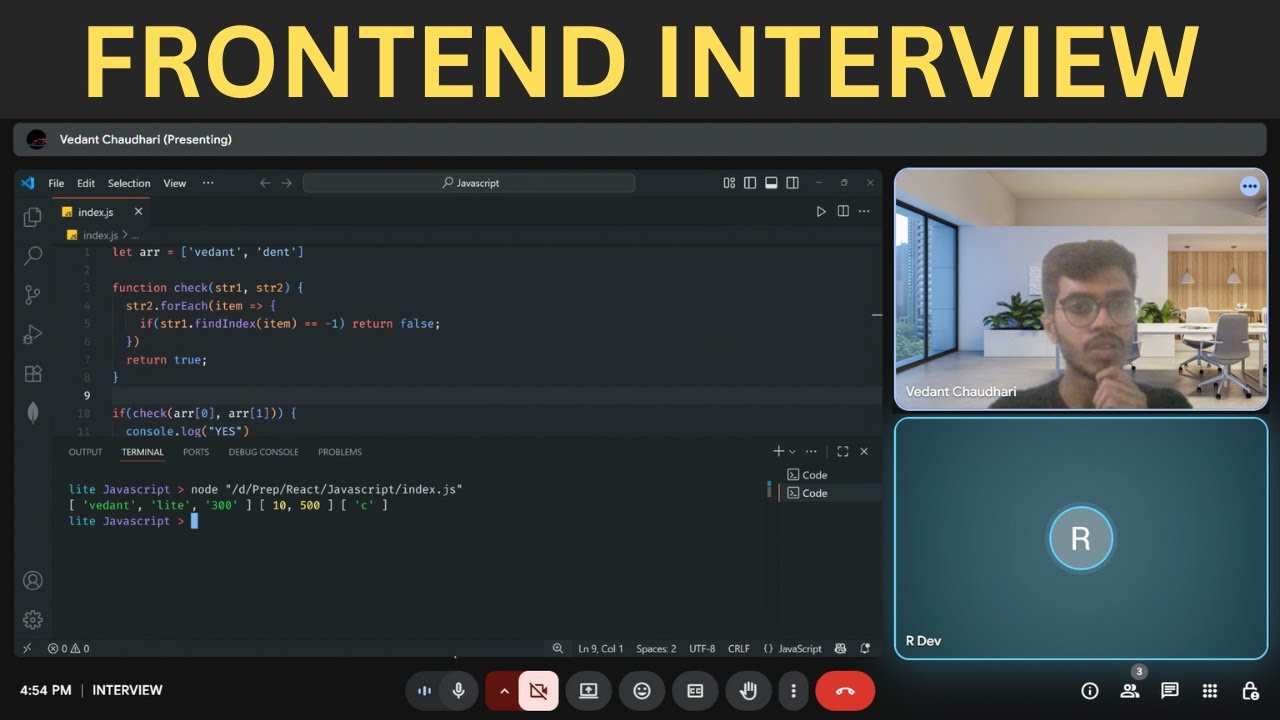
Task: Switch to the PROBLEMS panel tab
Action: [x=340, y=452]
